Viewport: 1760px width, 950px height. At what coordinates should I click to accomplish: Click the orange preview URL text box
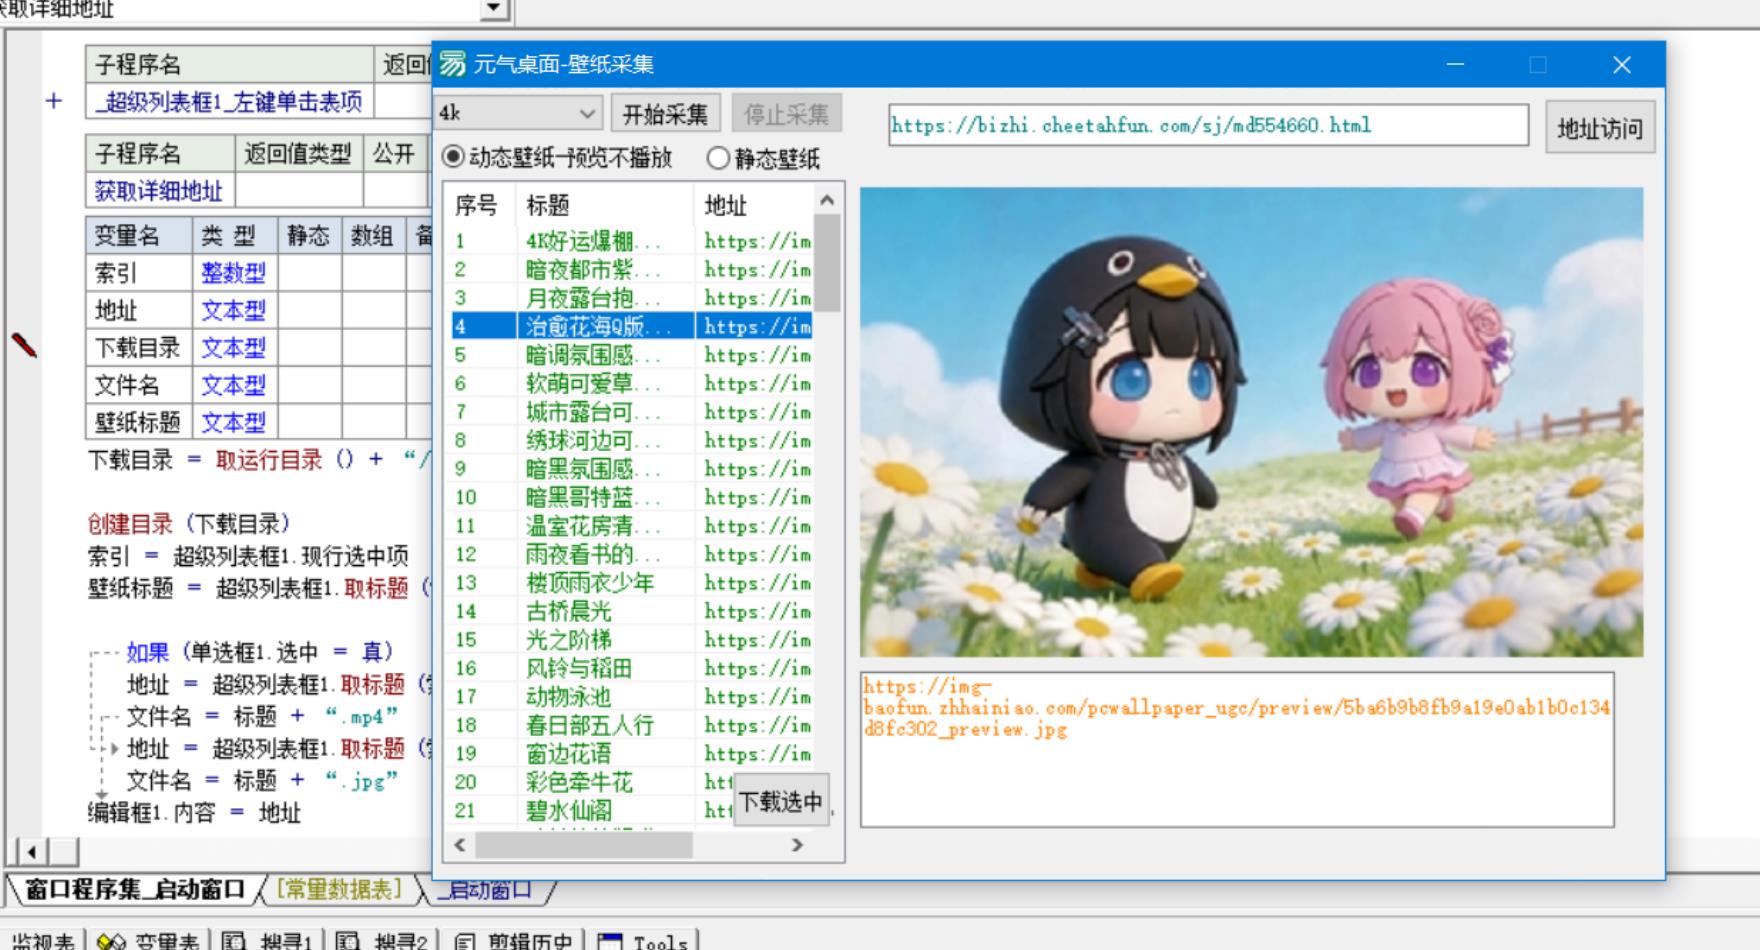[1237, 749]
